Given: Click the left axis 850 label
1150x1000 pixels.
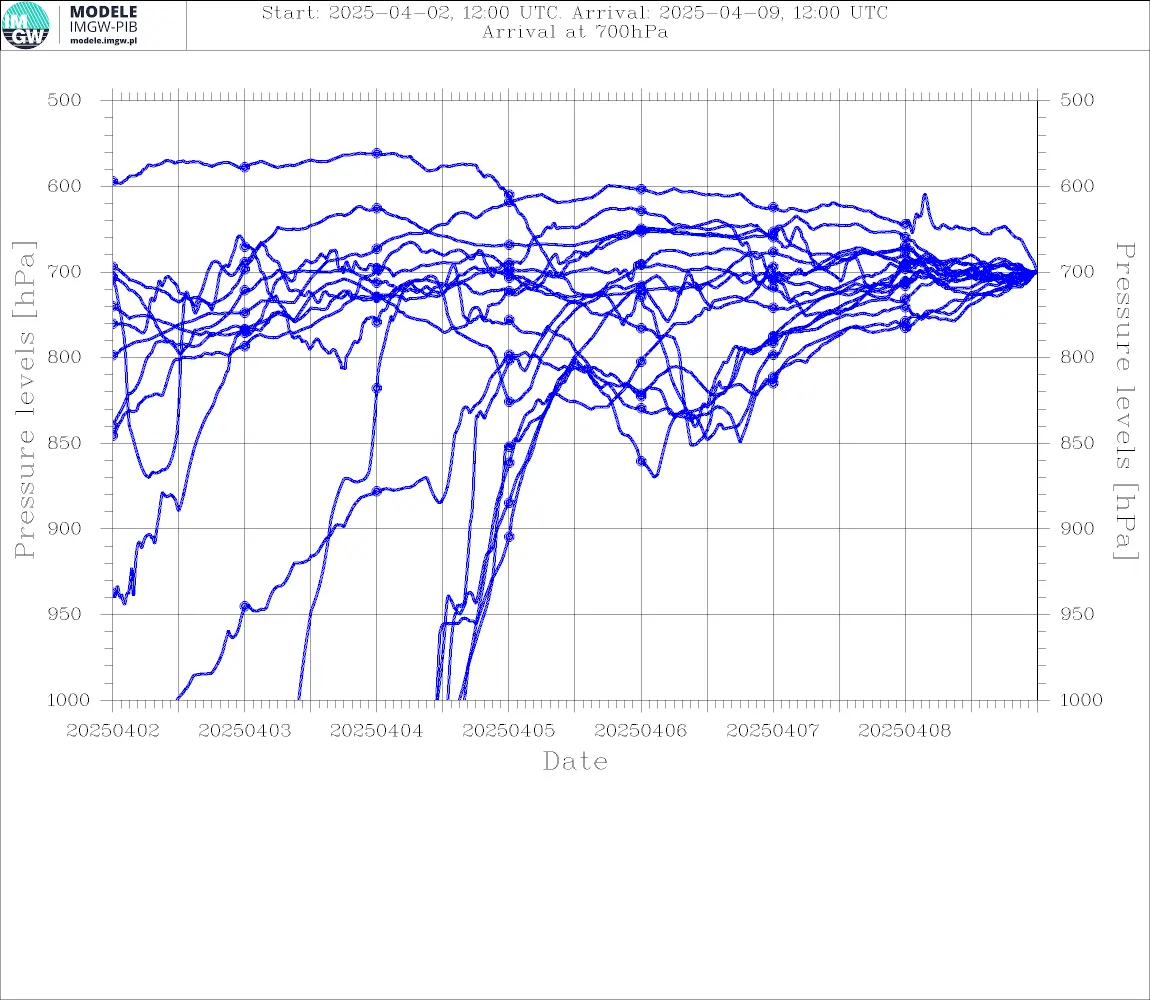Looking at the screenshot, I should (x=65, y=443).
